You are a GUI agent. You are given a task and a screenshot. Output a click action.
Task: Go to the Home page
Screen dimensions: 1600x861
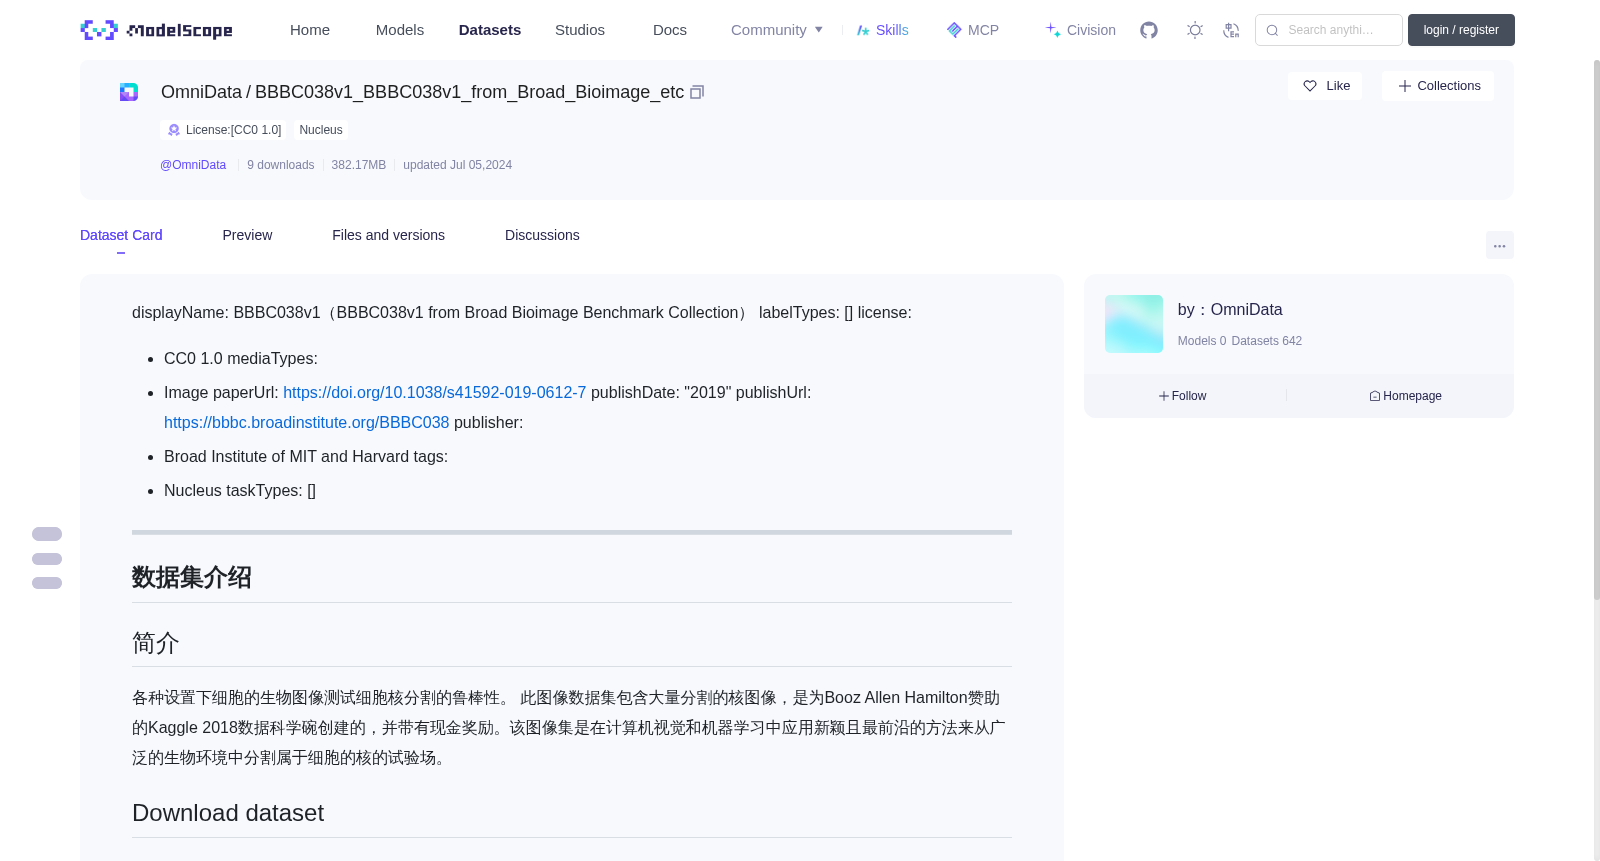click(310, 30)
